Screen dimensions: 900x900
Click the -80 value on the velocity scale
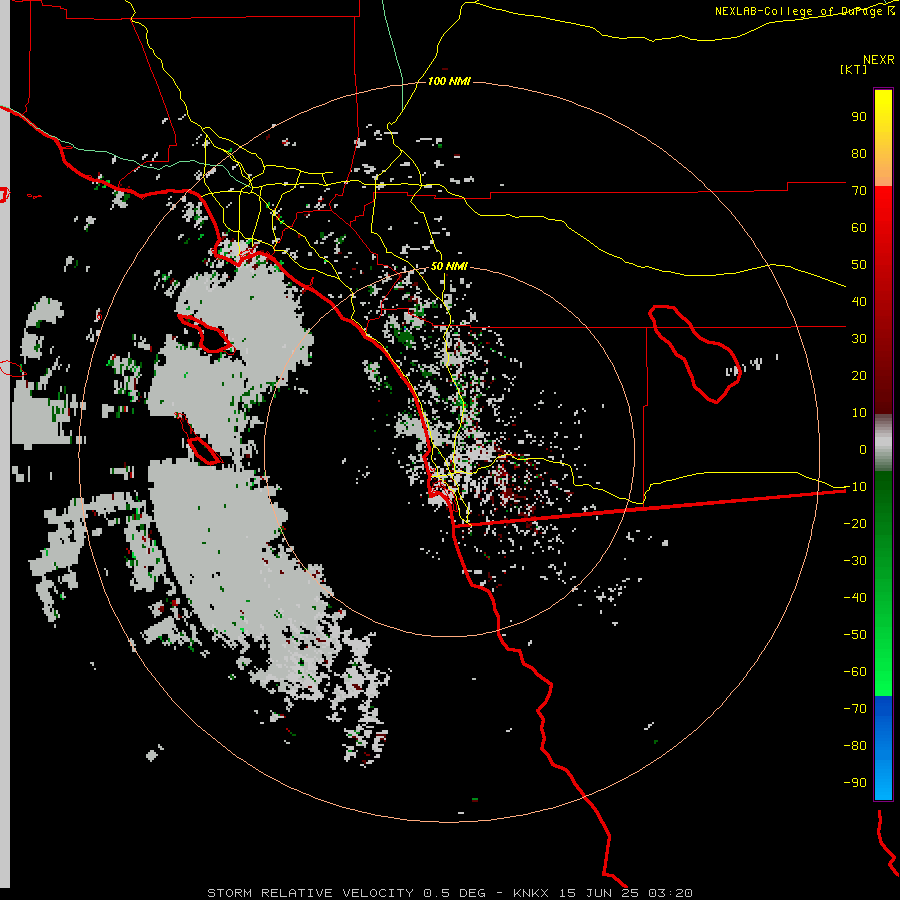click(855, 746)
